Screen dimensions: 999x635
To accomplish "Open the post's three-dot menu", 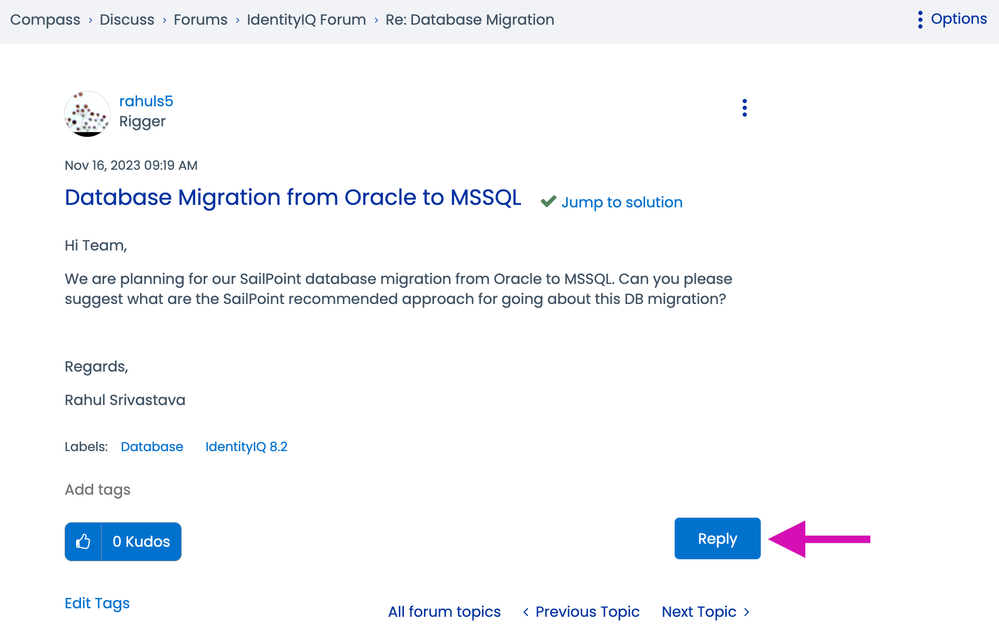I will [744, 108].
